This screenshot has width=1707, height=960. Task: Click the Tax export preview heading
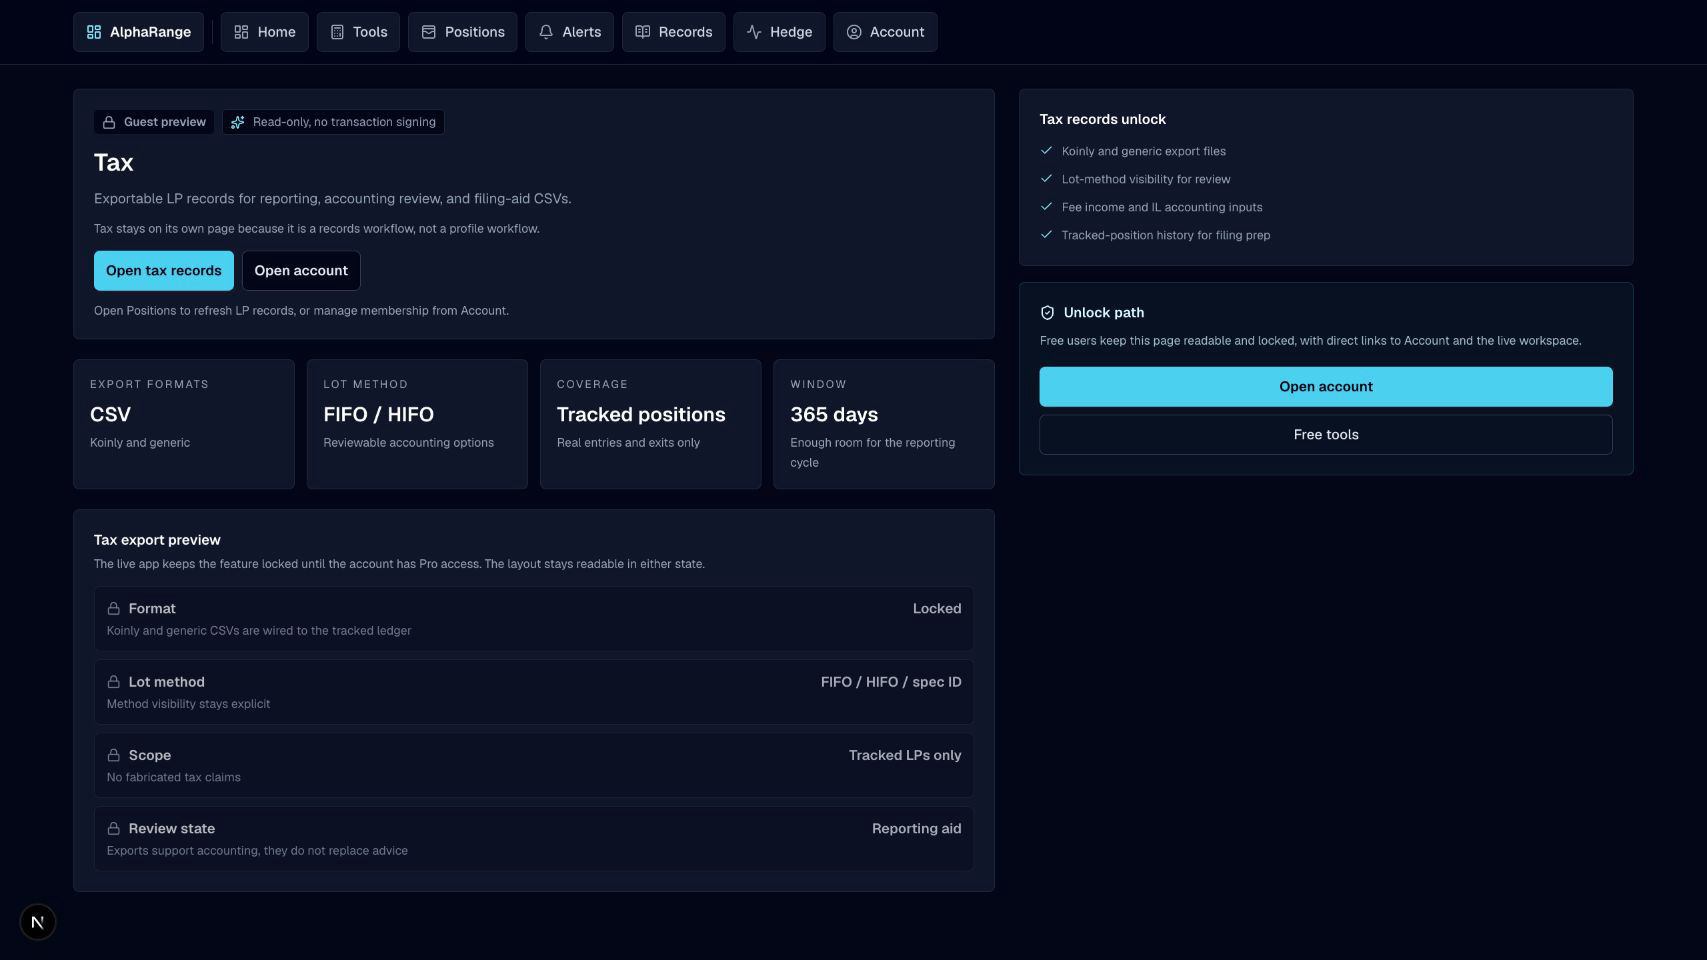tap(157, 540)
